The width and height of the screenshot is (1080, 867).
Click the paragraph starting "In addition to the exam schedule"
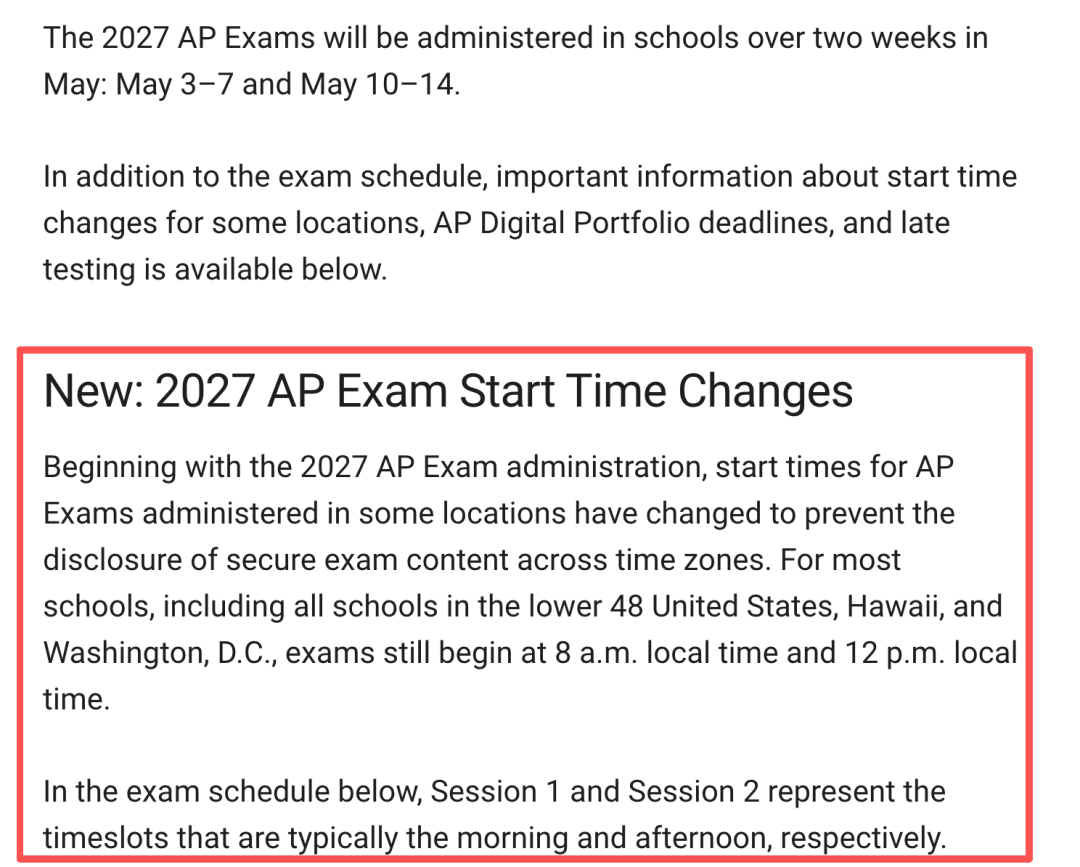[x=530, y=223]
